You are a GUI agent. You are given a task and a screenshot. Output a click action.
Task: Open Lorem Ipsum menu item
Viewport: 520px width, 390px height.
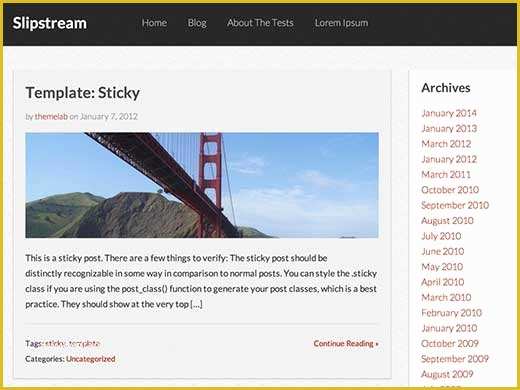[x=342, y=23]
